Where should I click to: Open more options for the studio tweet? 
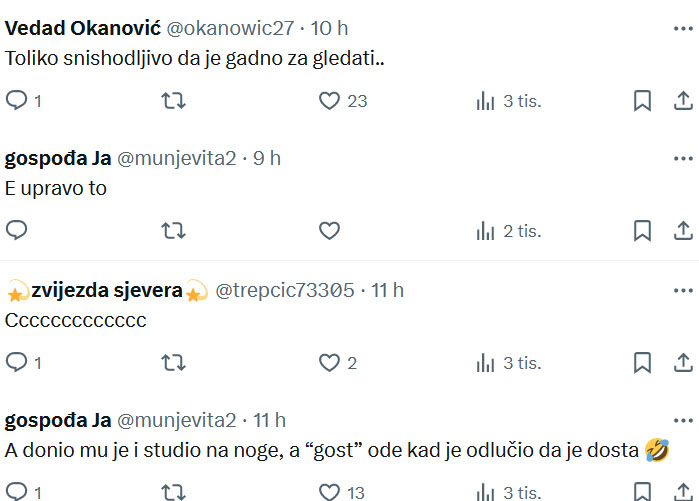tap(683, 420)
